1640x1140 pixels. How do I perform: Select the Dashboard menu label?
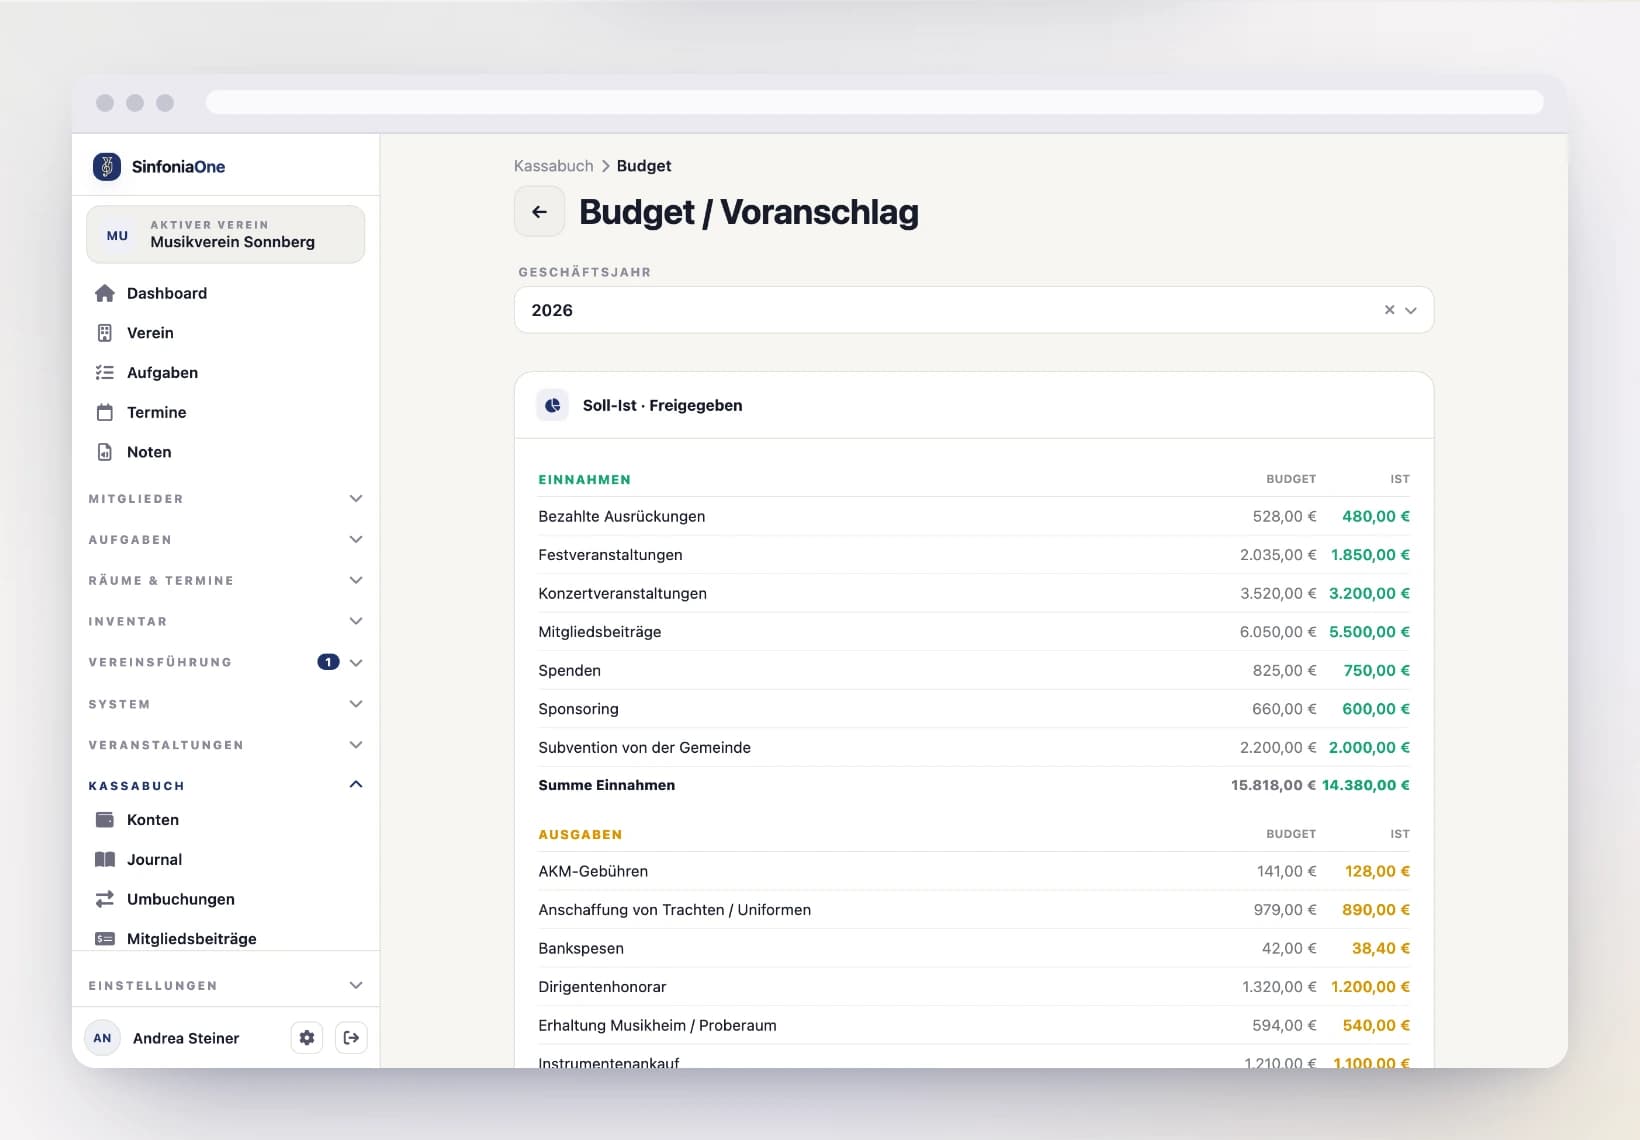point(167,293)
